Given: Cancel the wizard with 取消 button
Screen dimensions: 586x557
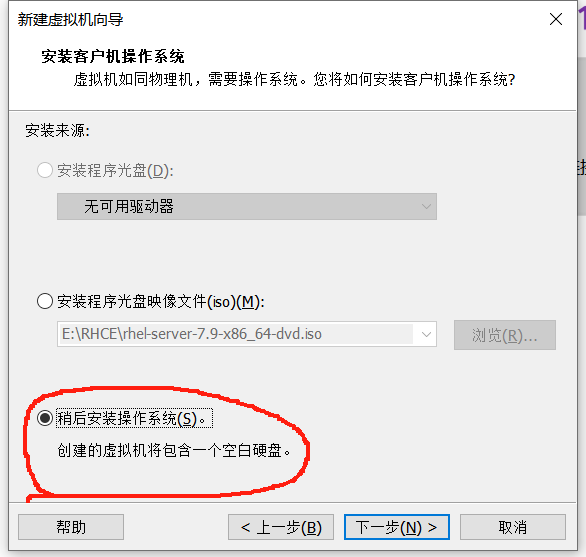Looking at the screenshot, I should coord(513,527).
